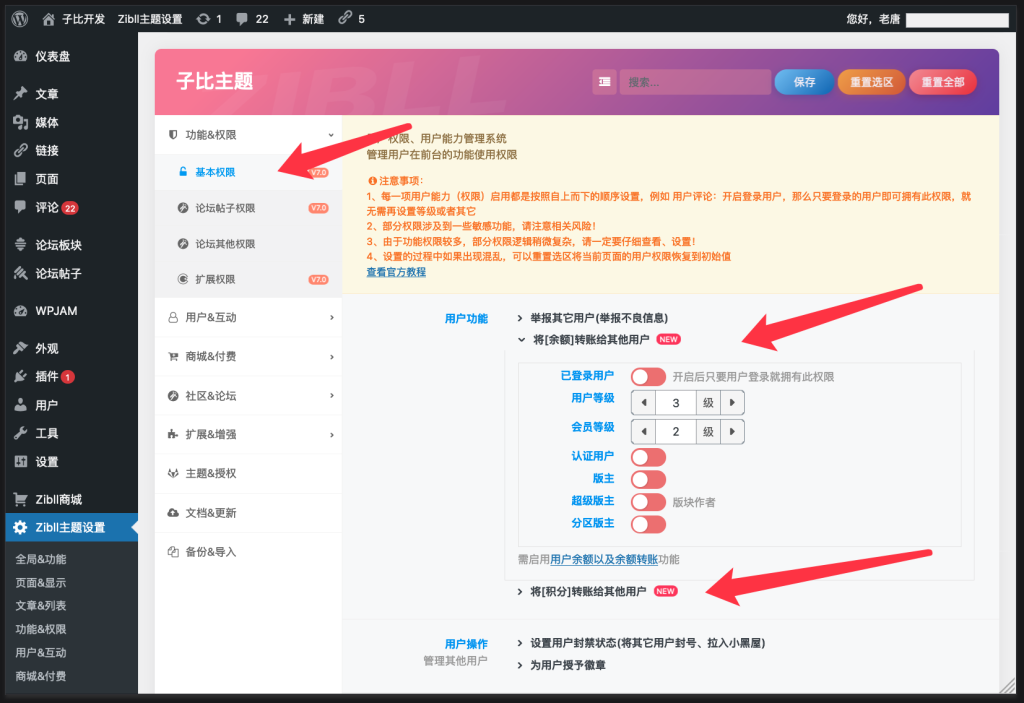1024x703 pixels.
Task: Focus the 搜索 search field
Action: pos(695,82)
